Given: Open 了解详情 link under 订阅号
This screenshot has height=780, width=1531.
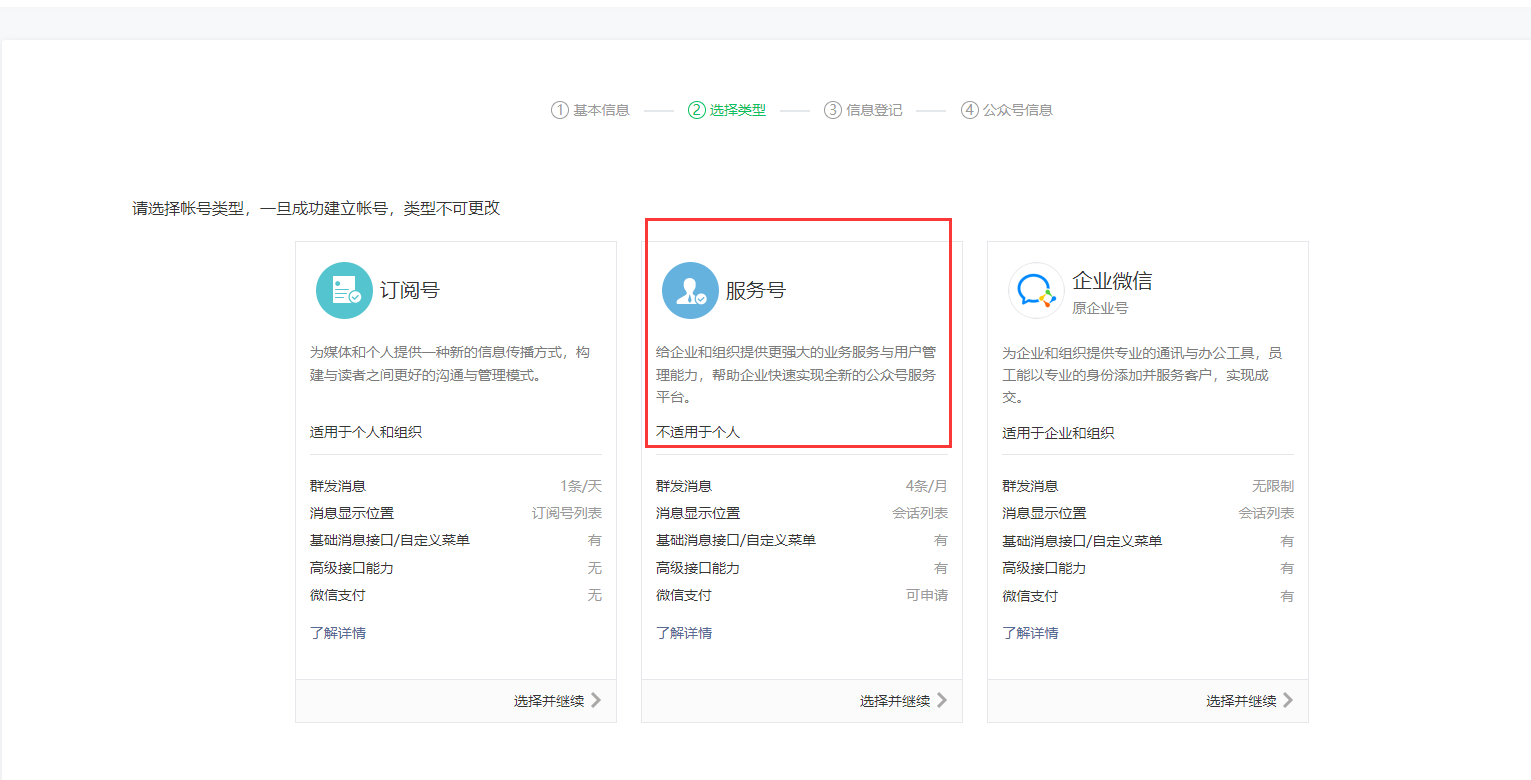Looking at the screenshot, I should [x=338, y=633].
